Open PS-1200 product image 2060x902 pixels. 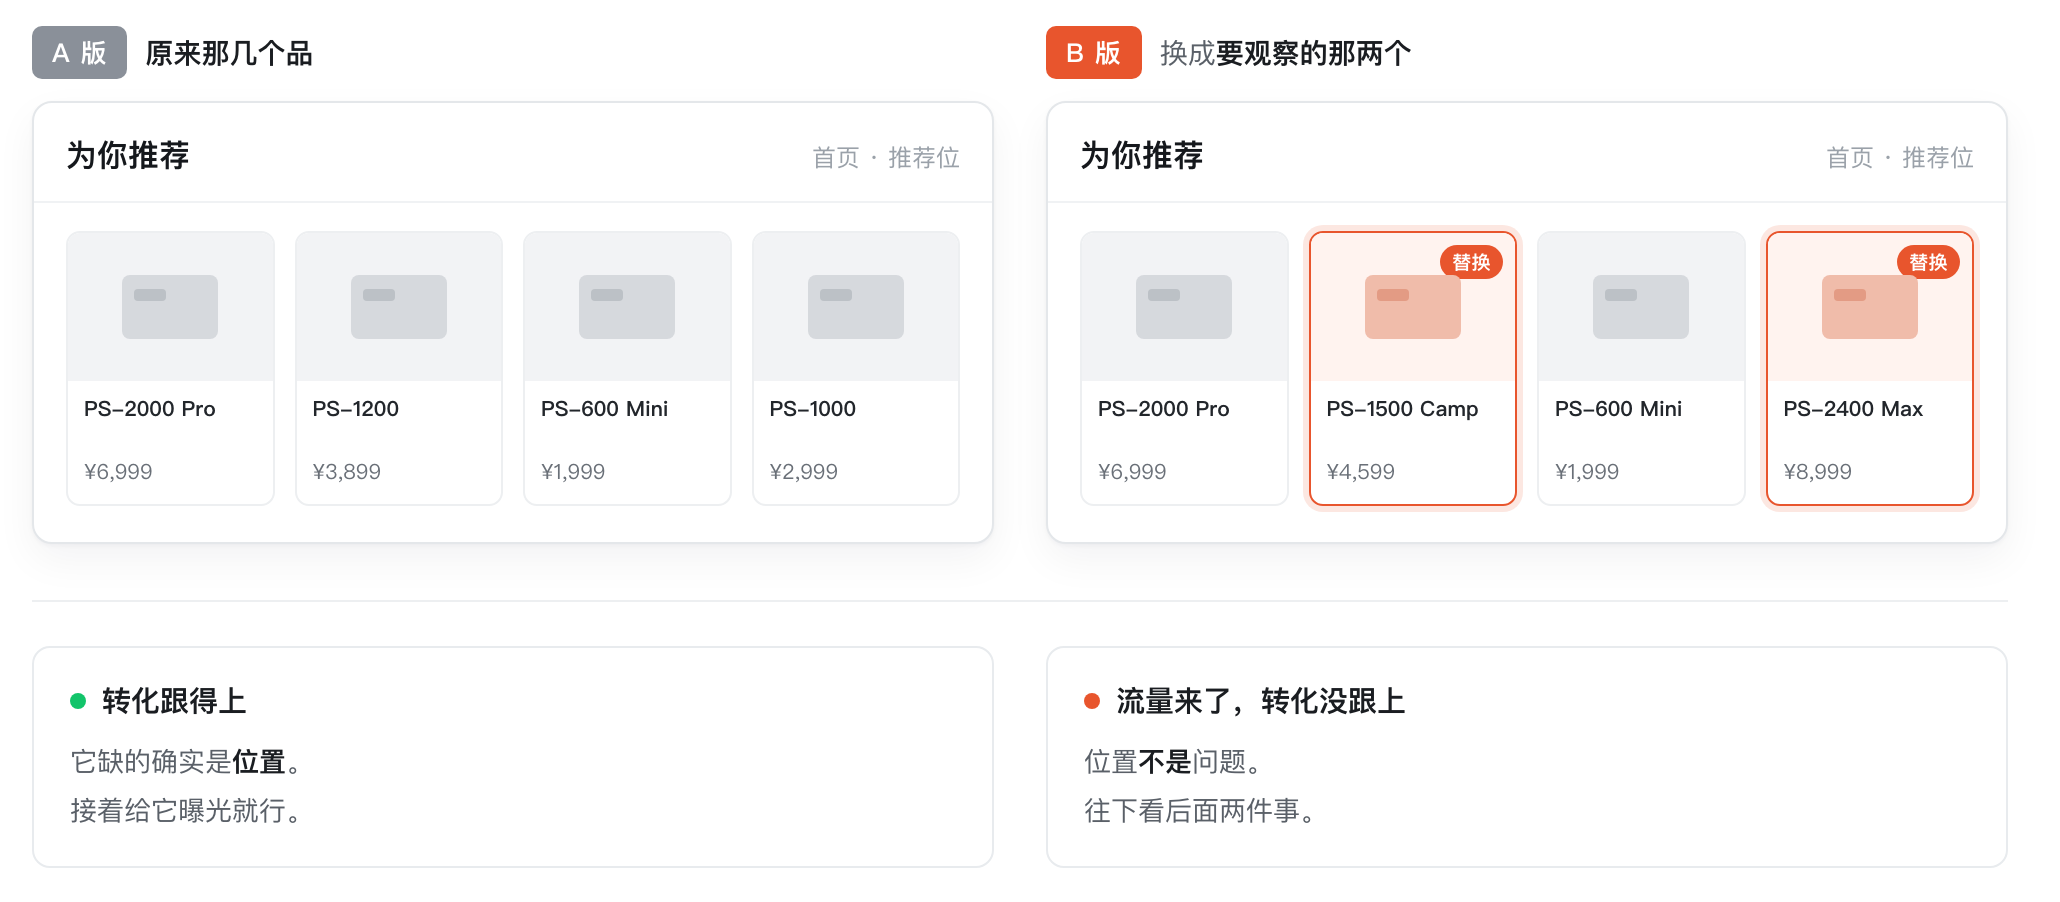(399, 307)
